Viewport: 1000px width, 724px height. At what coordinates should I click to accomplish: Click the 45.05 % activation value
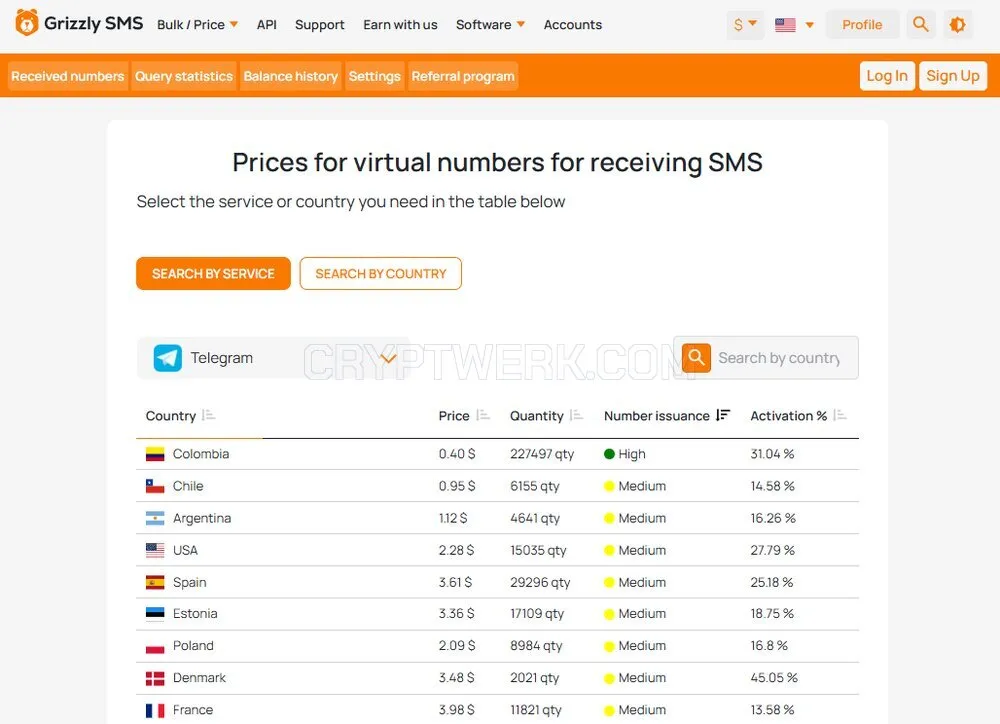tap(774, 677)
